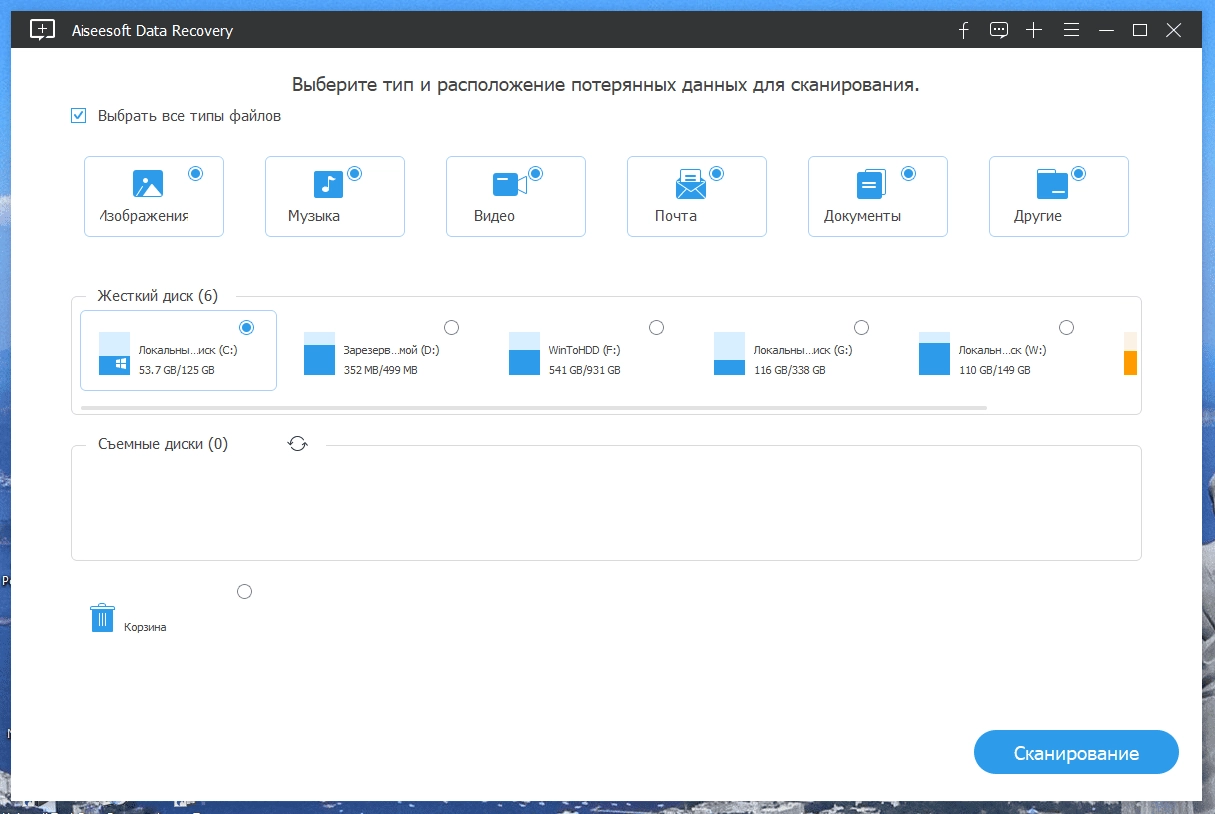1215x814 pixels.
Task: Toggle the Почта type selector
Action: point(715,173)
